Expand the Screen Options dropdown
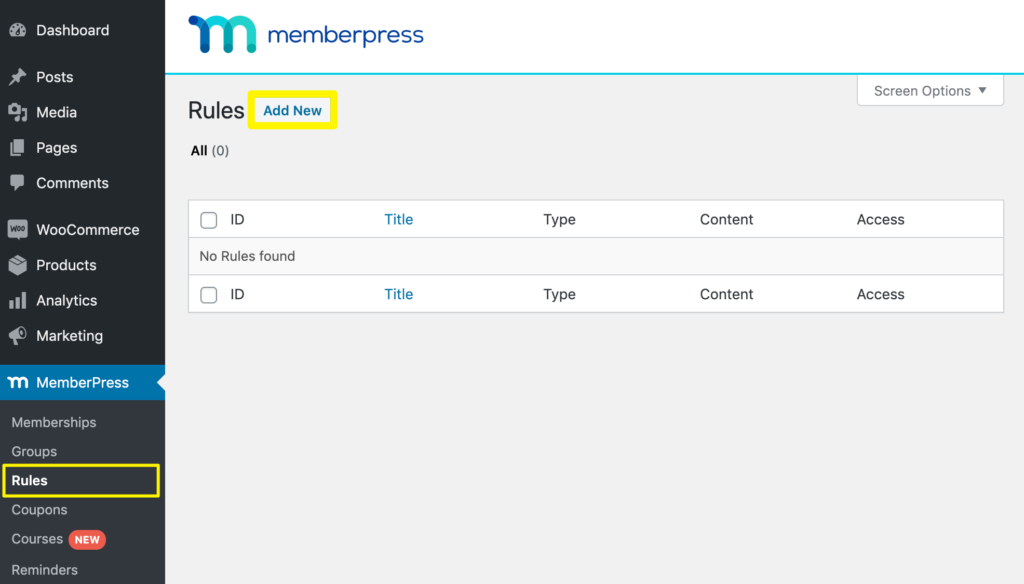 (x=930, y=91)
